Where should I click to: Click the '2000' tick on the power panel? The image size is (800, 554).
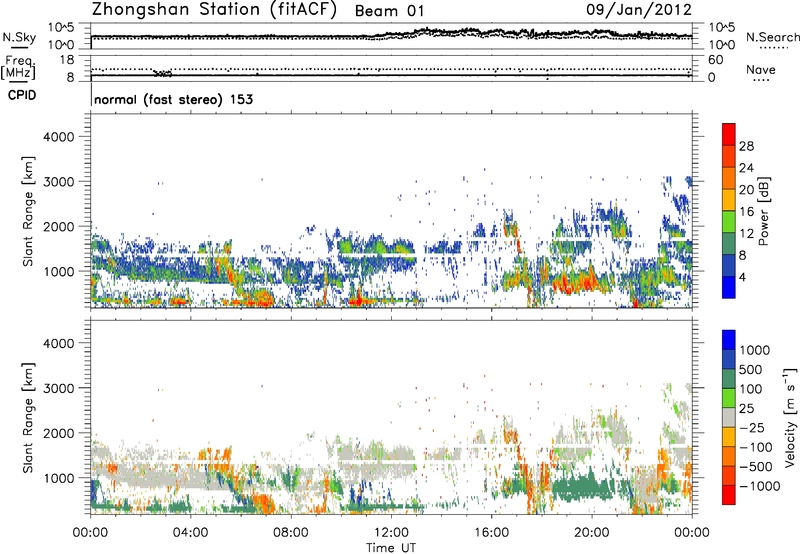tap(59, 226)
